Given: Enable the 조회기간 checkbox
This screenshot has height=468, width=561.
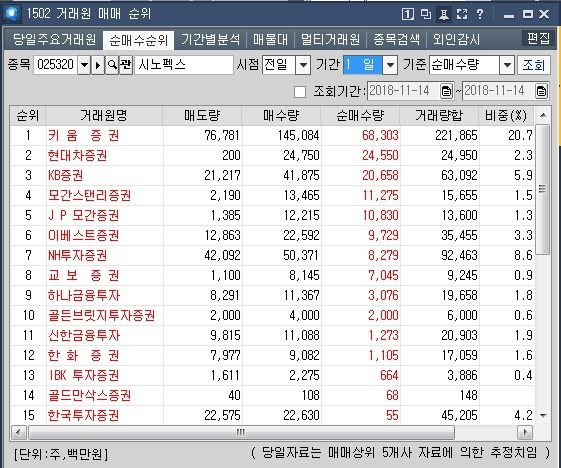Looking at the screenshot, I should click(300, 92).
